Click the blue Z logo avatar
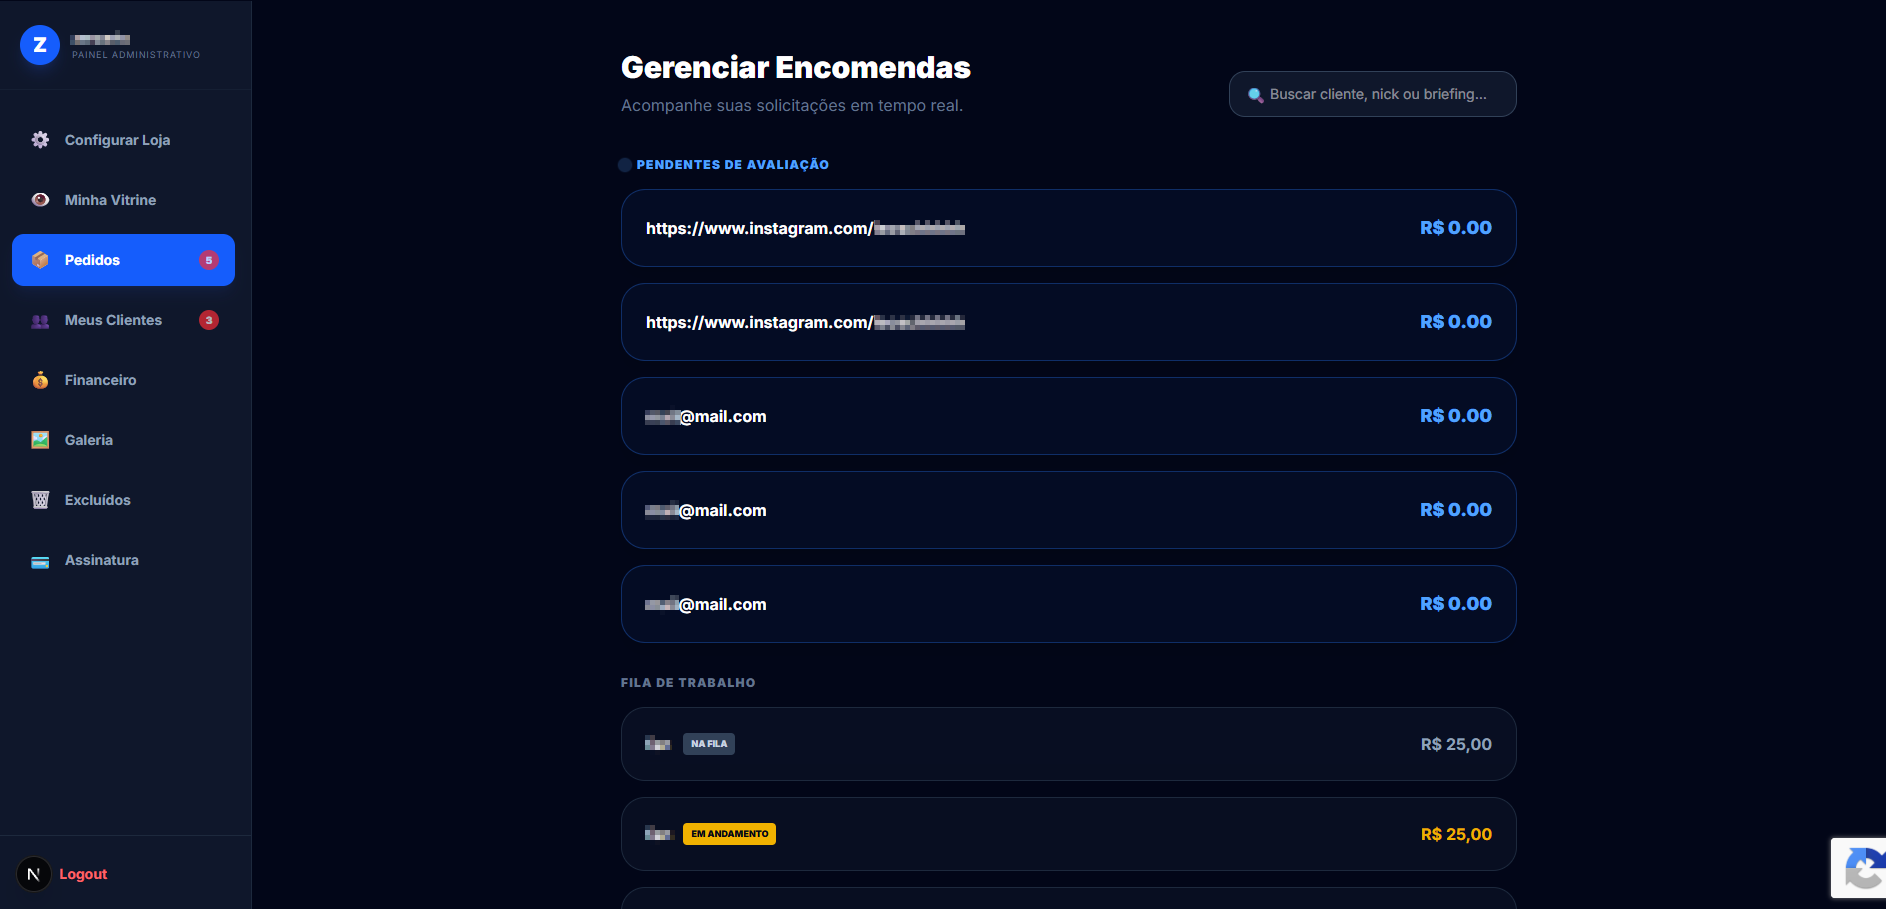Viewport: 1886px width, 909px height. [40, 45]
